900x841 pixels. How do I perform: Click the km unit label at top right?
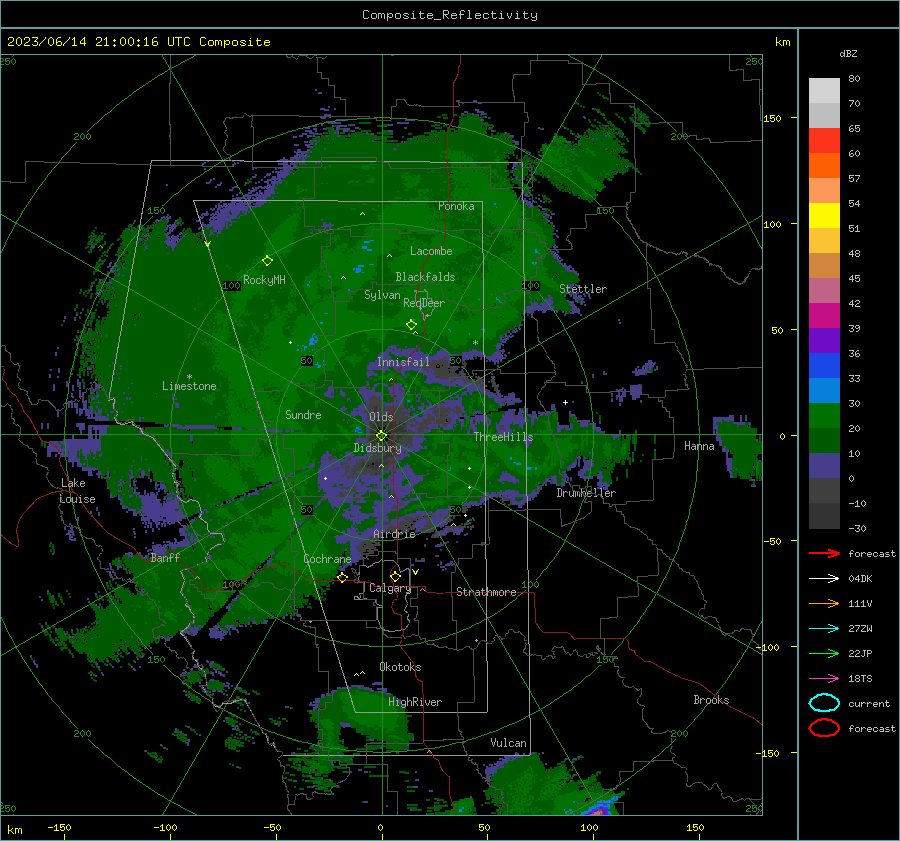(782, 42)
